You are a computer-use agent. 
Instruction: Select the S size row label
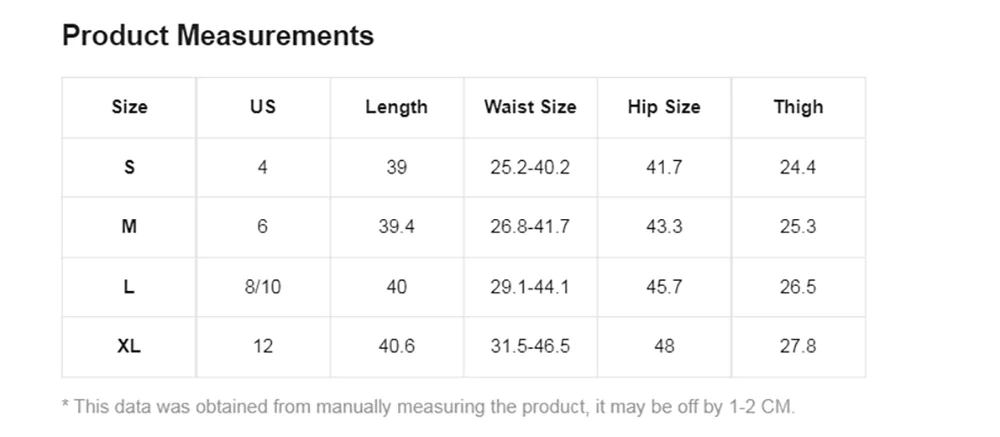(x=129, y=167)
